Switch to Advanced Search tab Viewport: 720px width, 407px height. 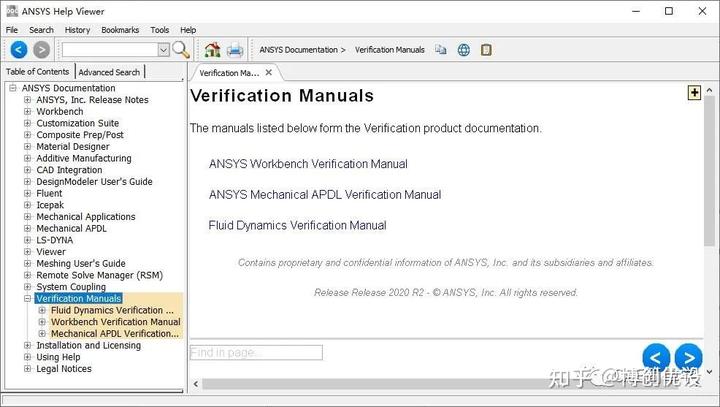[x=109, y=72]
